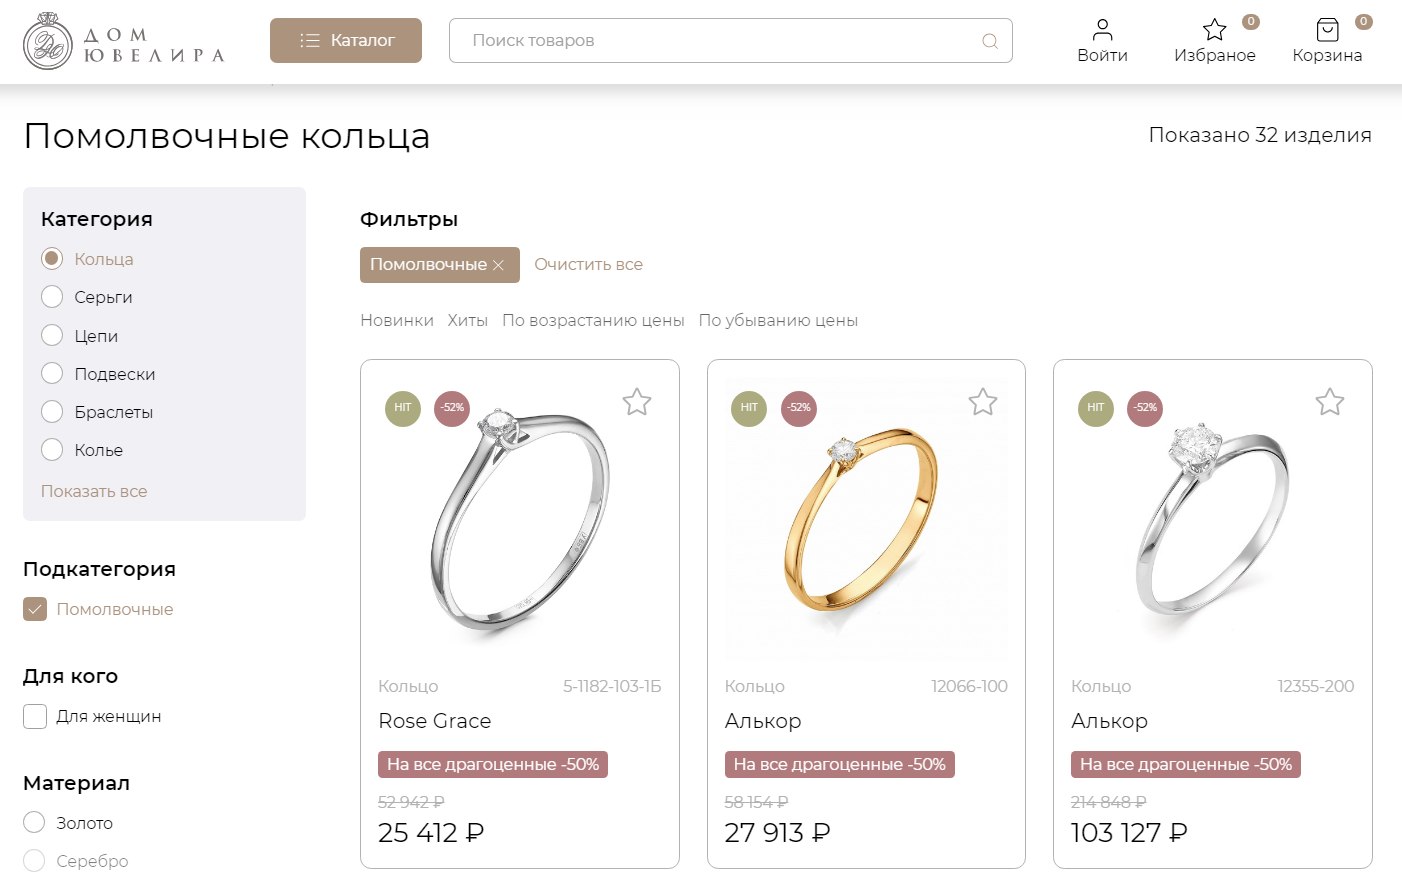Open the Каталог menu button
The height and width of the screenshot is (887, 1402).
click(346, 40)
